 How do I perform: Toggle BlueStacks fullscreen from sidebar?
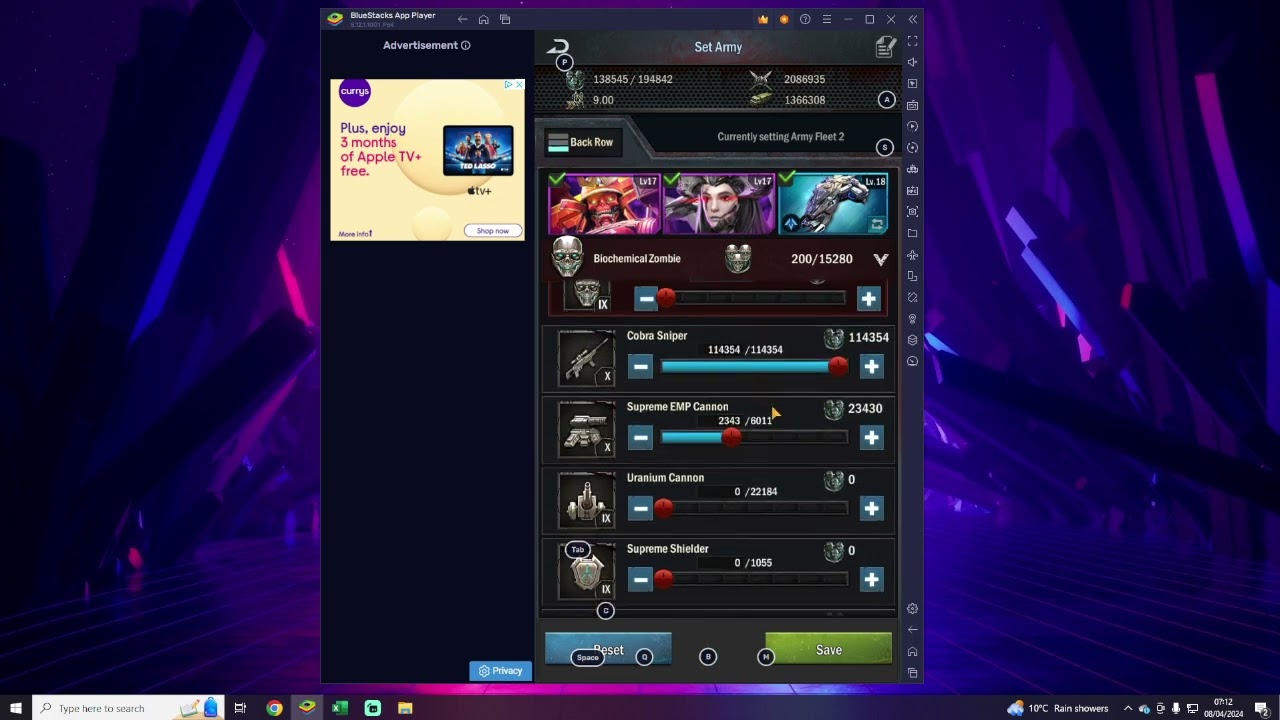point(912,41)
